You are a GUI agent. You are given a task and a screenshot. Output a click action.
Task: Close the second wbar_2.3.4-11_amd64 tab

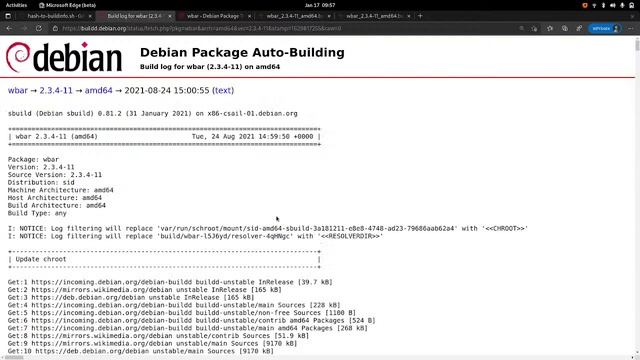pos(409,16)
